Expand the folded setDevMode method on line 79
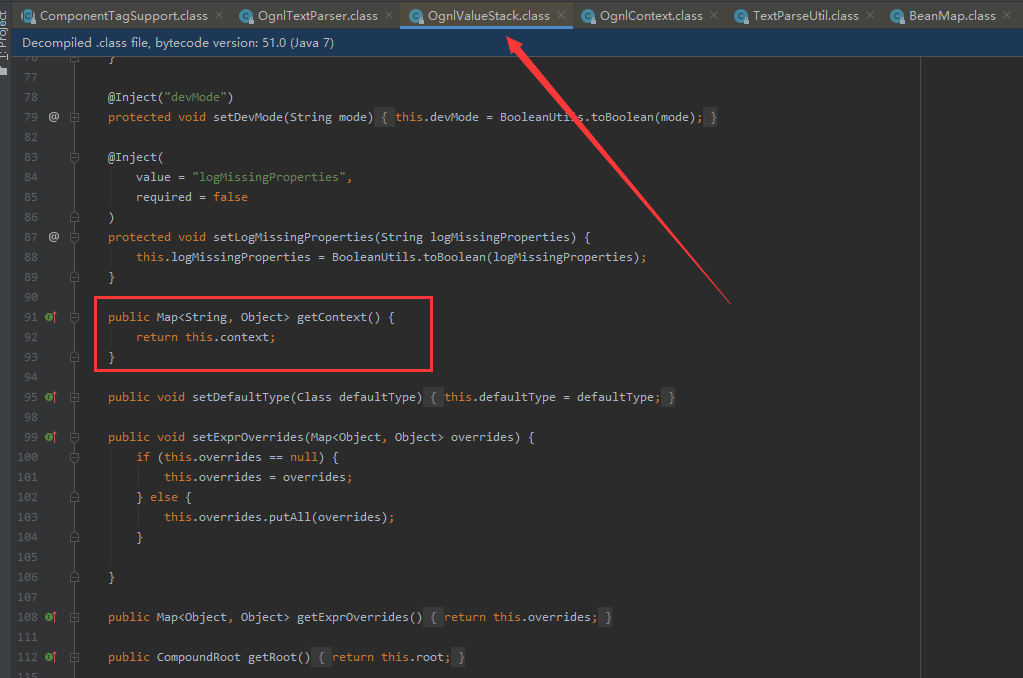The width and height of the screenshot is (1023, 678). (74, 117)
